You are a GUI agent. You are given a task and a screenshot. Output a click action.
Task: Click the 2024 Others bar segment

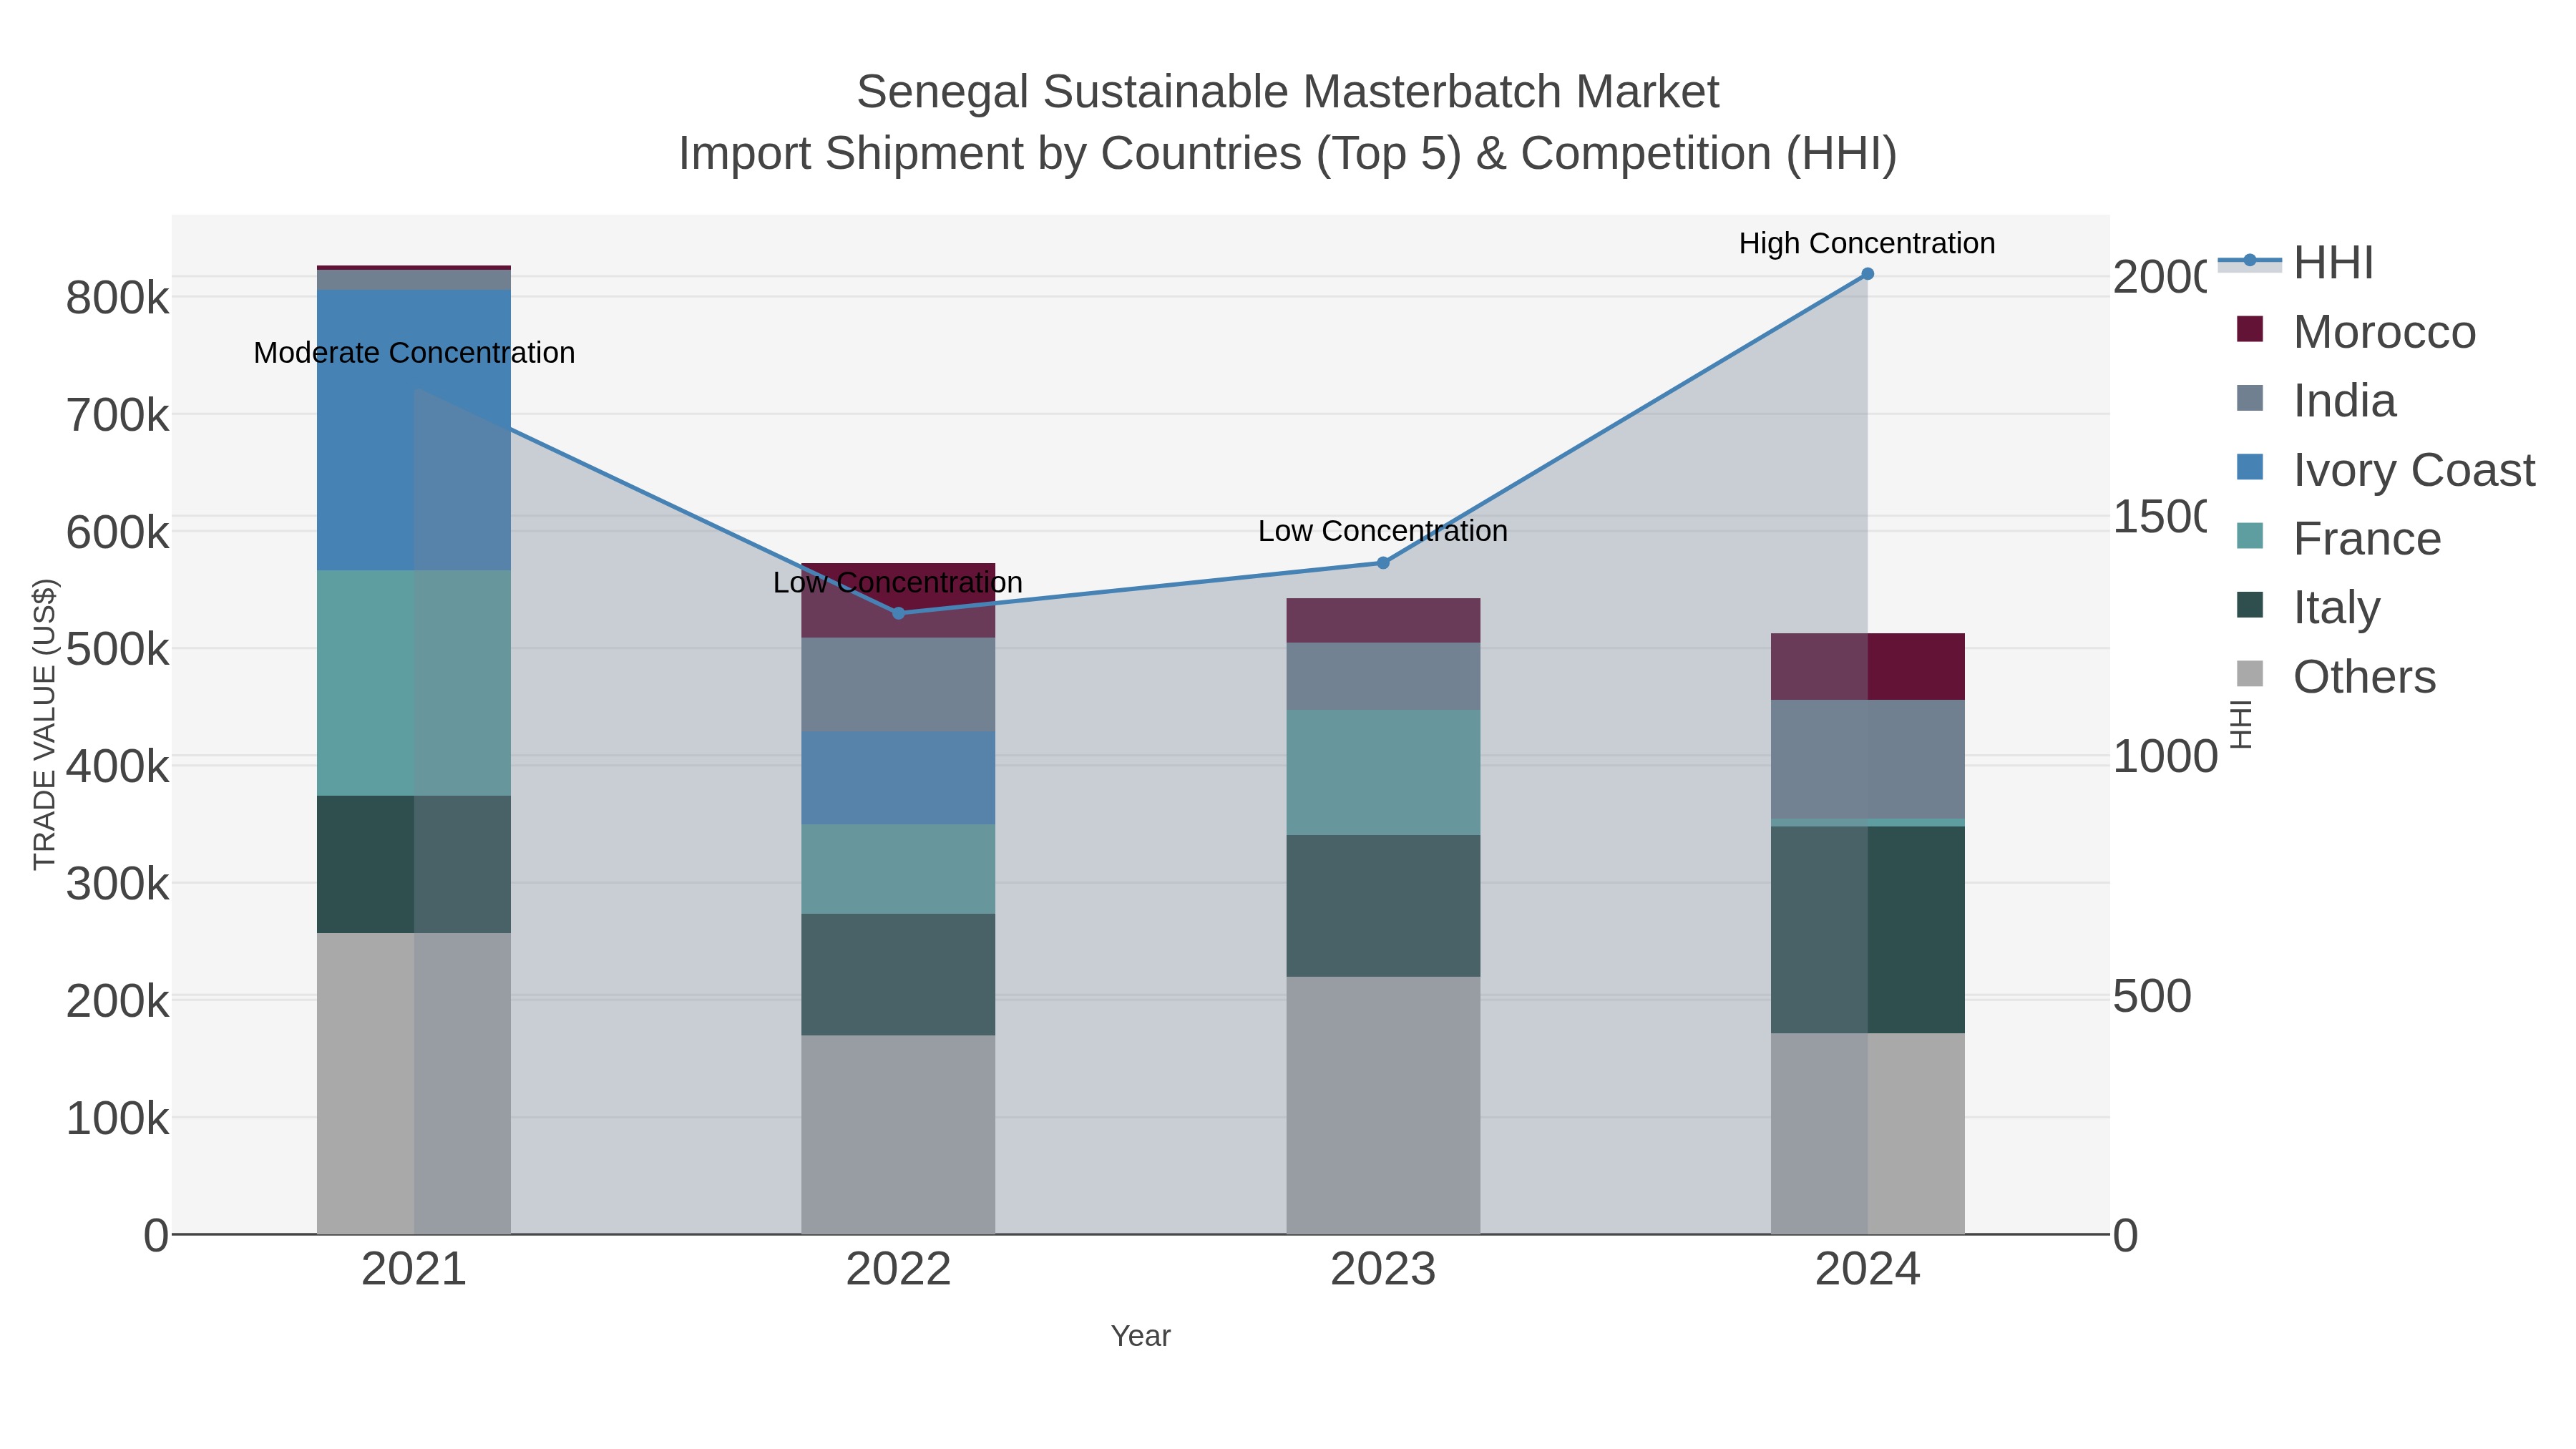point(1867,1134)
